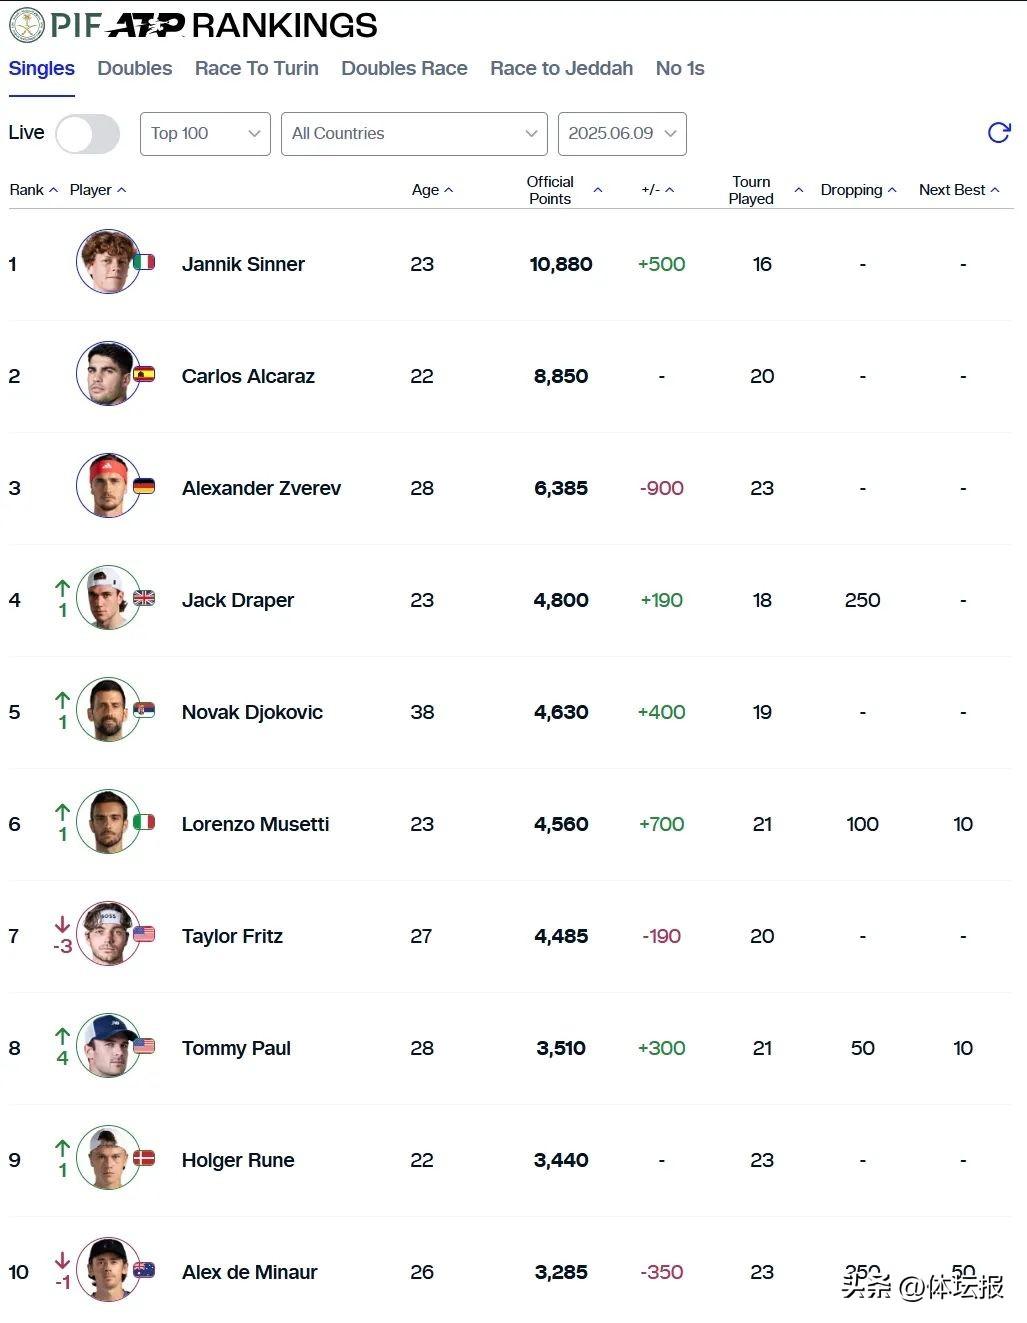The width and height of the screenshot is (1027, 1323).
Task: Sort the table by Official Points
Action: point(551,190)
